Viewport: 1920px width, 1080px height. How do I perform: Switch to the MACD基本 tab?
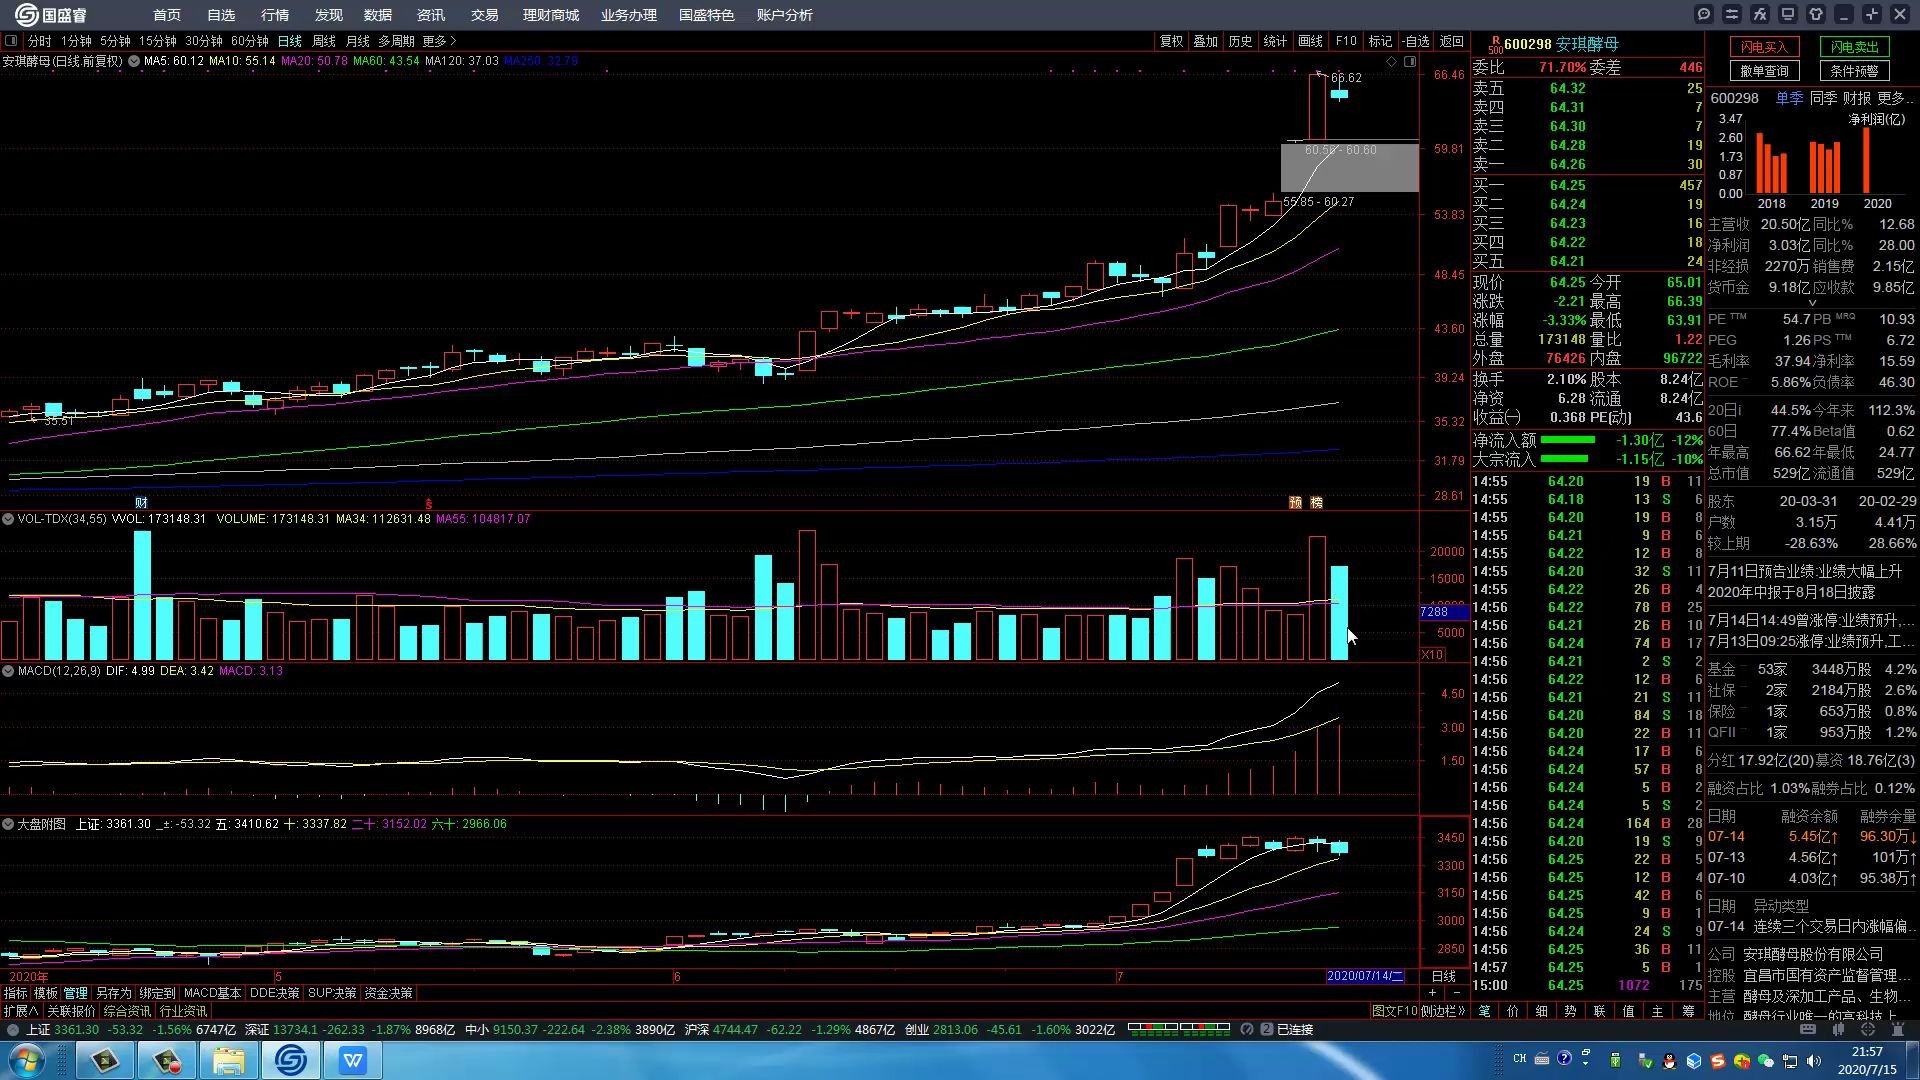(212, 993)
